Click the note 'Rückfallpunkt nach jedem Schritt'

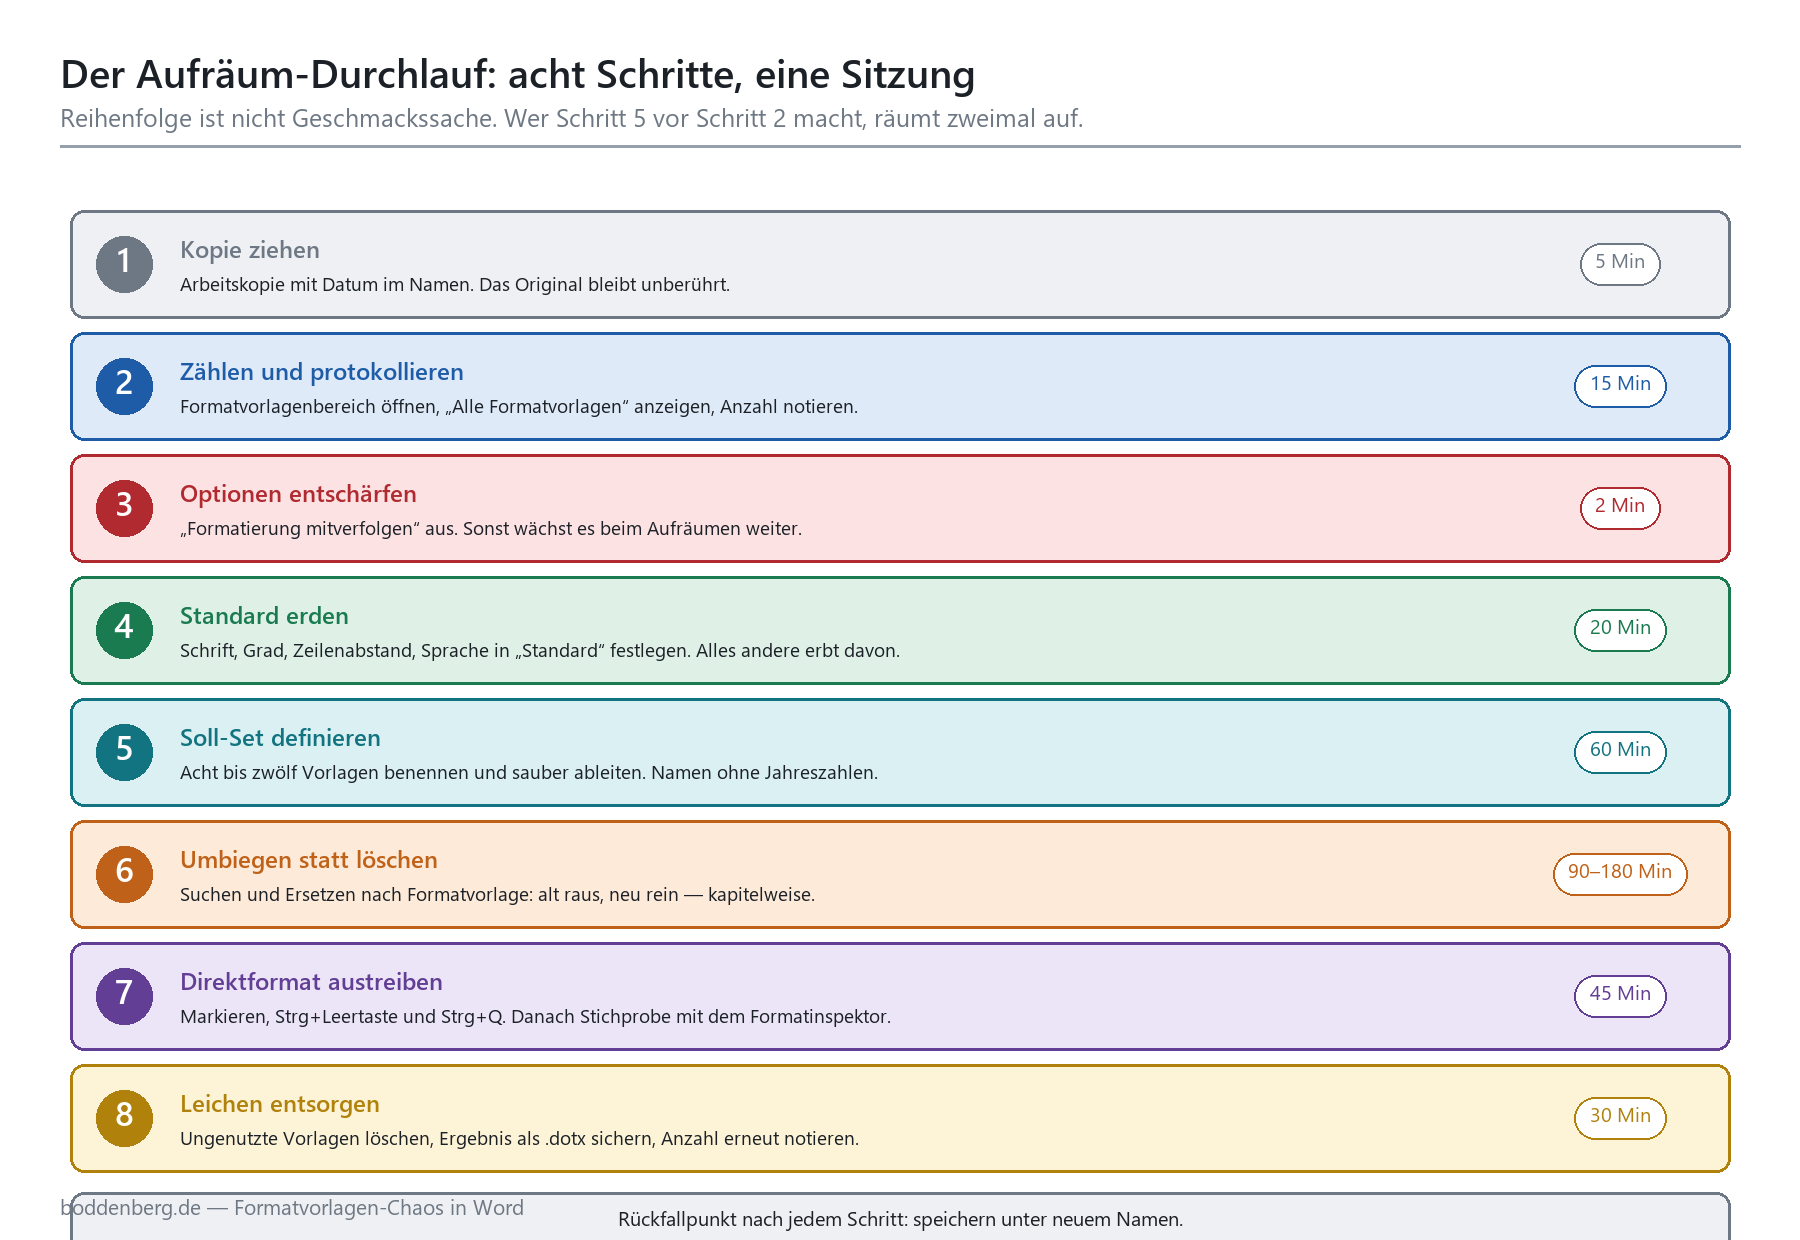900,1220
